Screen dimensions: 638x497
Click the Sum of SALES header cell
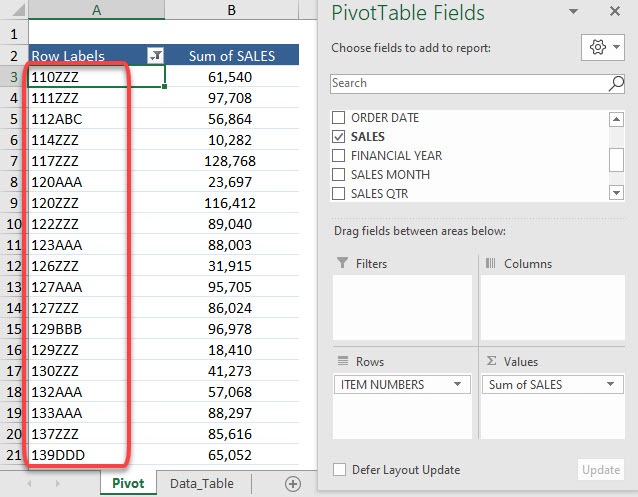tap(232, 55)
